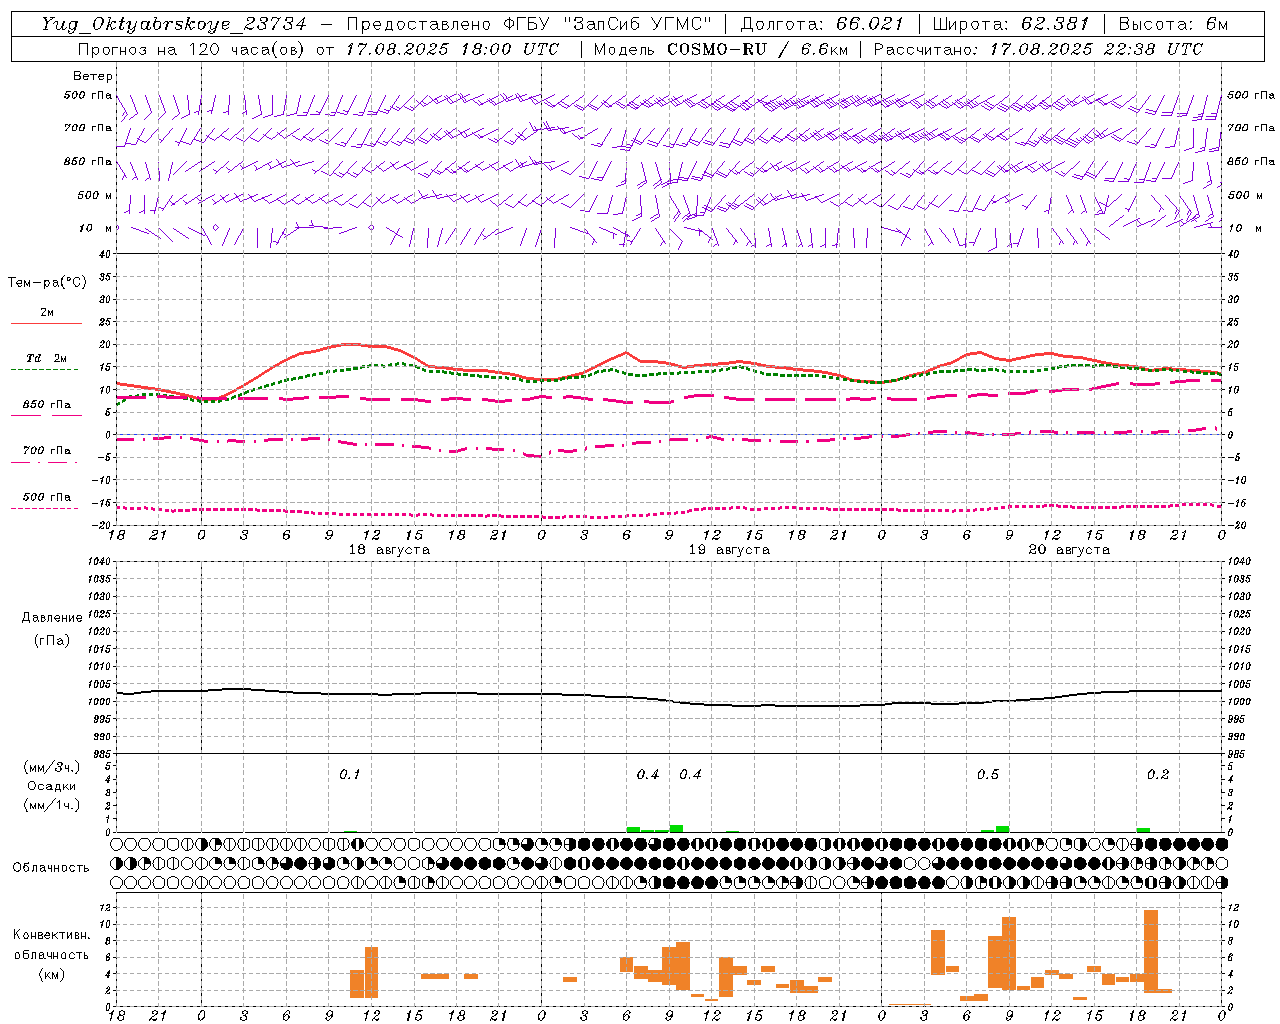Click the Рассчитано: 17.08.2025 22:38 UTC text

[1038, 49]
